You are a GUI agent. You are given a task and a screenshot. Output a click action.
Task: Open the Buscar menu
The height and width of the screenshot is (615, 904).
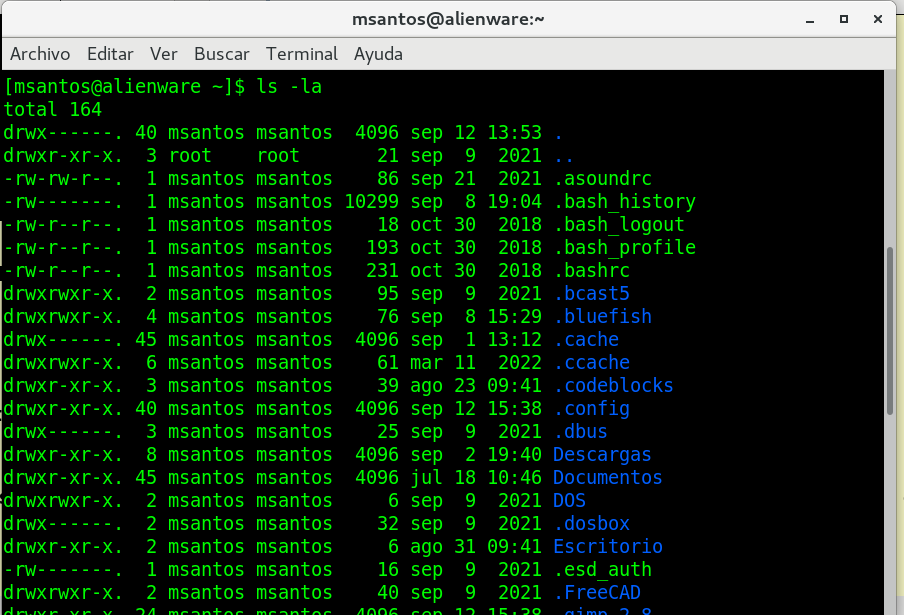(x=221, y=54)
